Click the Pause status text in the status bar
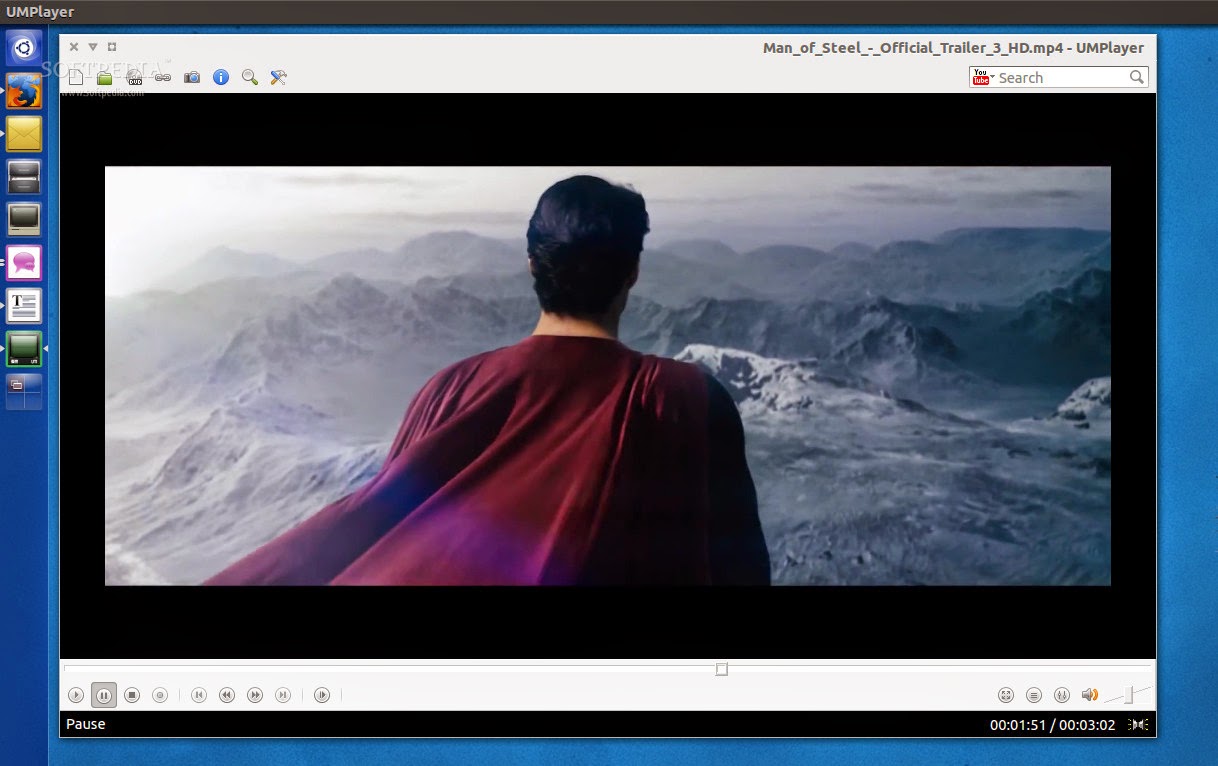This screenshot has width=1218, height=766. click(86, 724)
